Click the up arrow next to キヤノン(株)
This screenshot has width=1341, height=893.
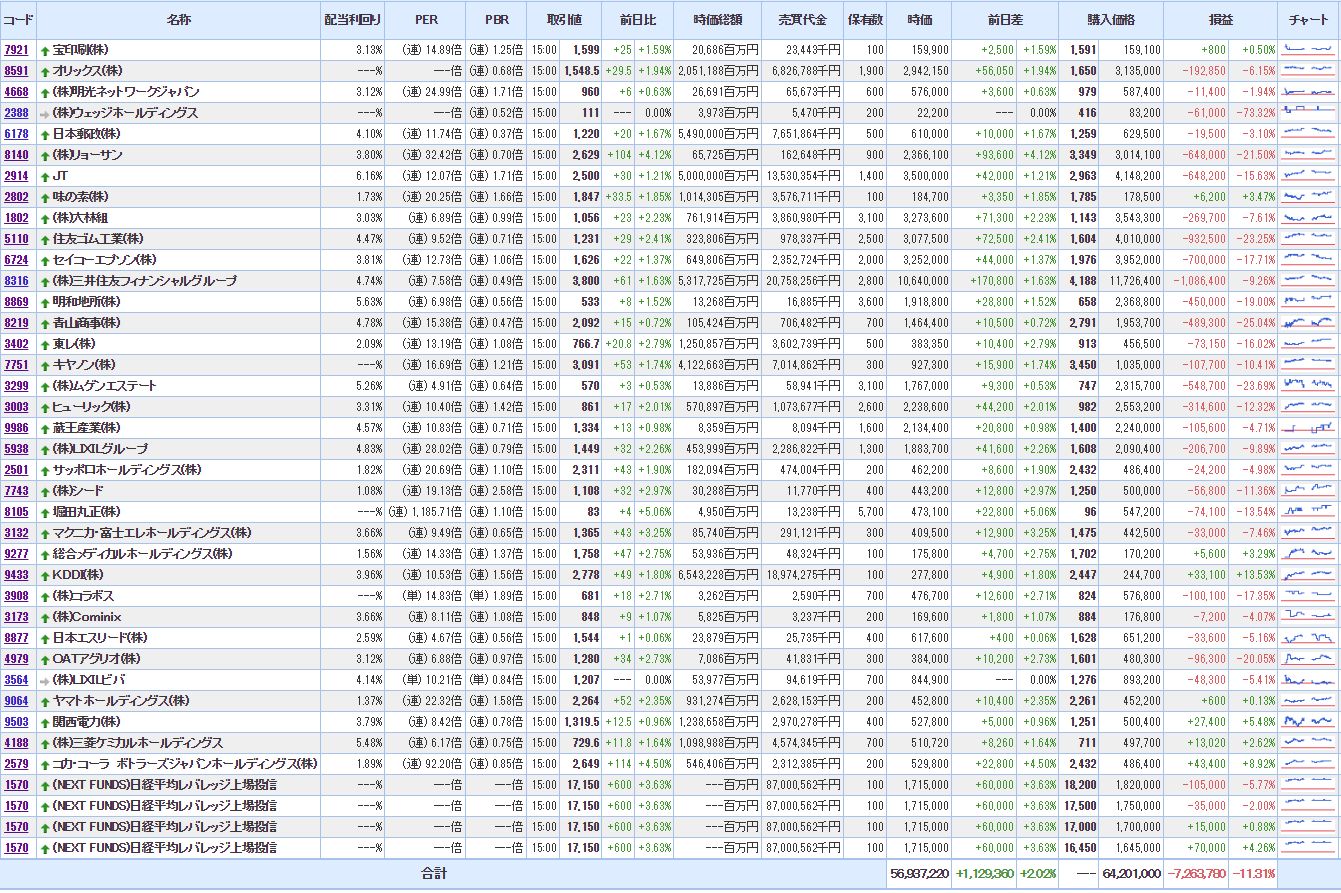[45, 365]
